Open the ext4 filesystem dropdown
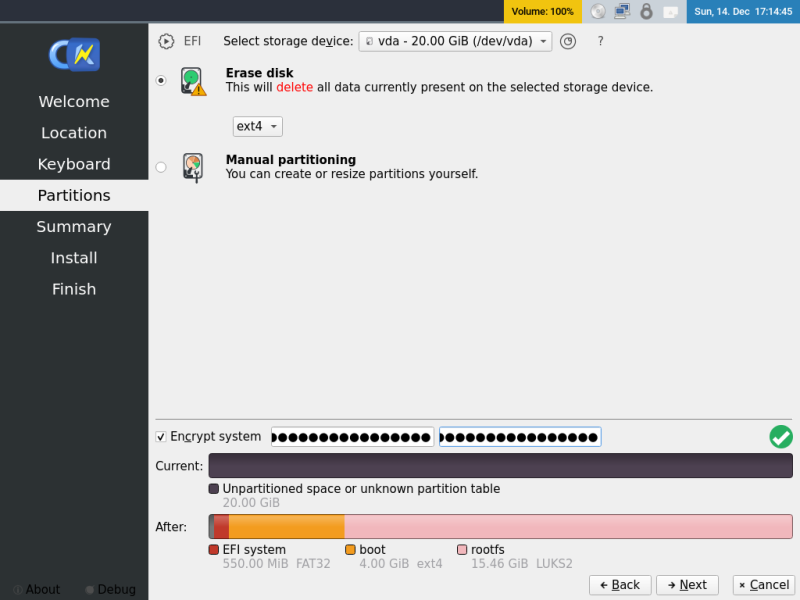The image size is (800, 600). click(x=258, y=126)
